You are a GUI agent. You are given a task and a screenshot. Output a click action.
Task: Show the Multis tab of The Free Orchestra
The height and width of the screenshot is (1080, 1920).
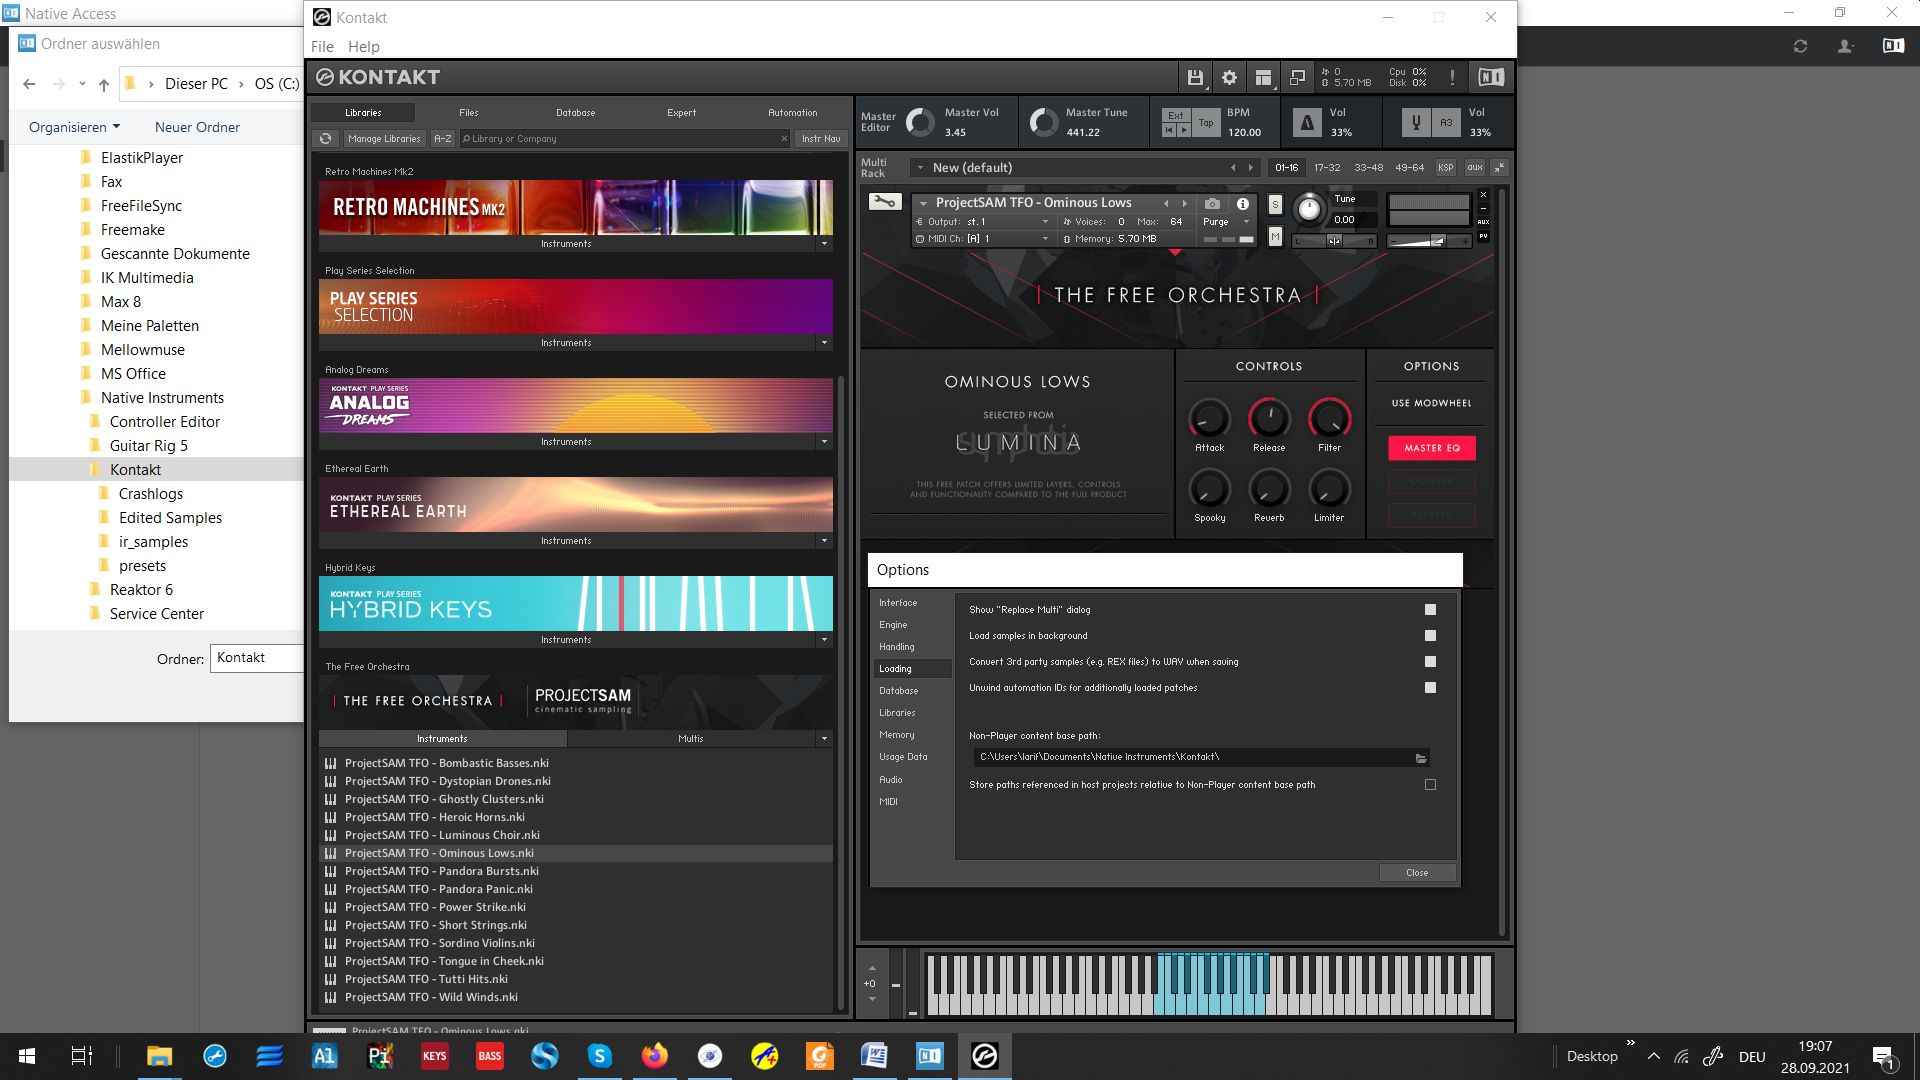[x=691, y=739]
